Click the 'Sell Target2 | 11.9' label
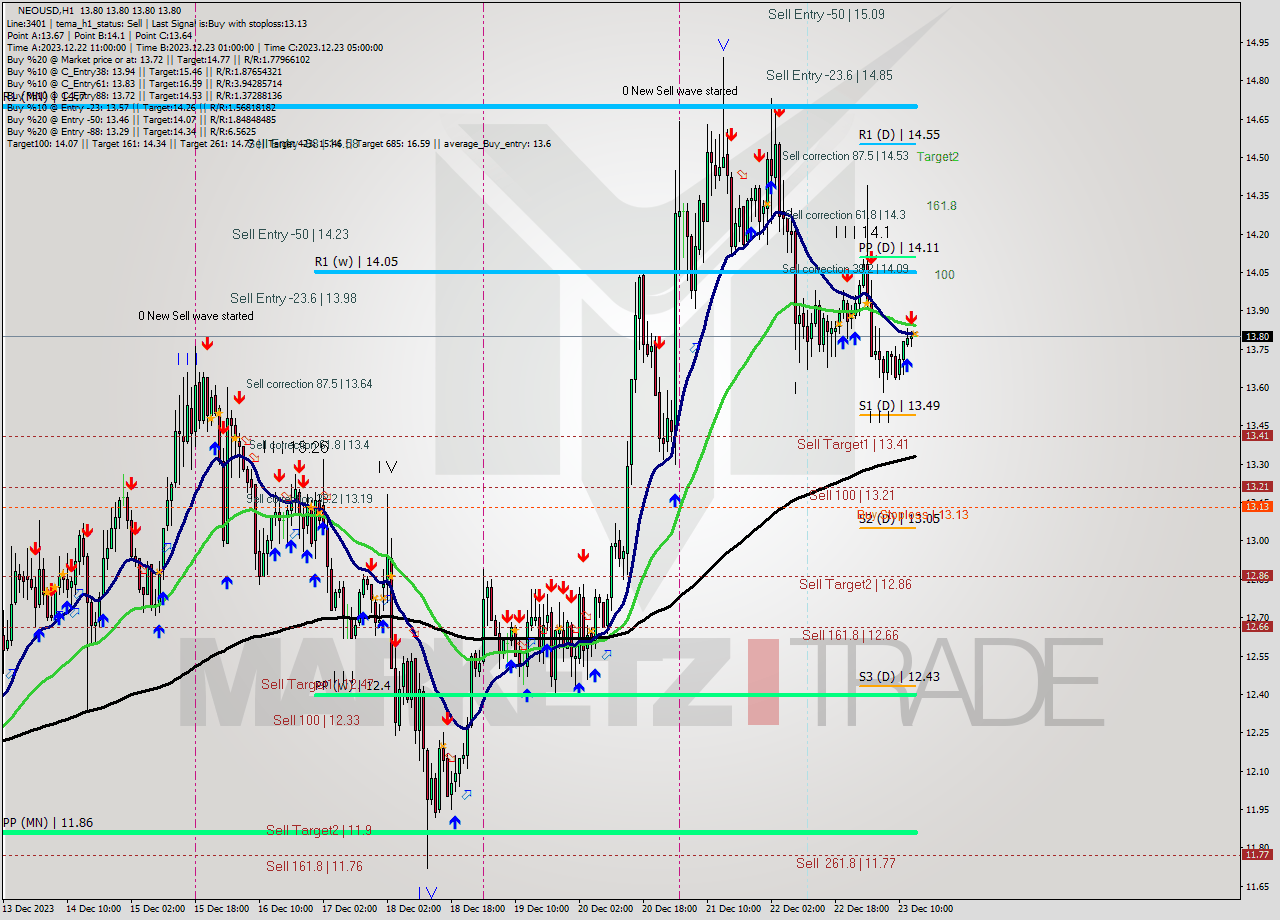Viewport: 1280px width, 920px height. click(319, 830)
